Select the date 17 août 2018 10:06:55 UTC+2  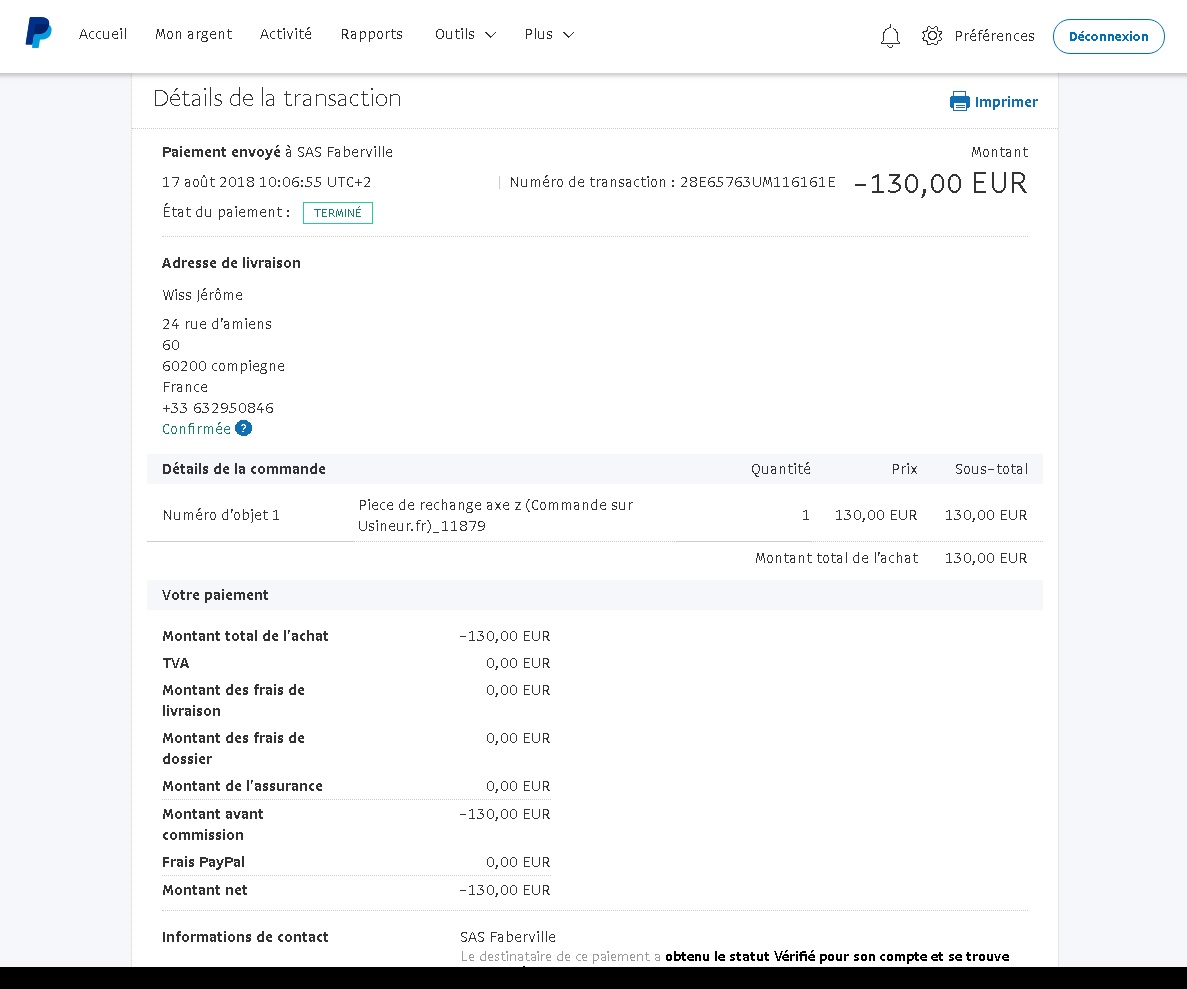[x=266, y=182]
